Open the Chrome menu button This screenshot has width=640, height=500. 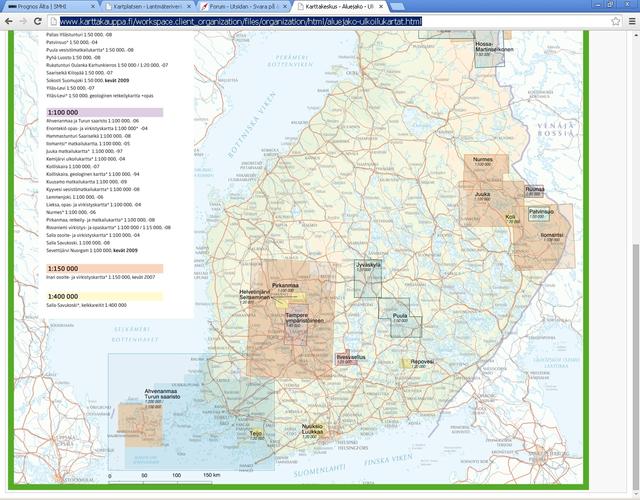point(632,21)
